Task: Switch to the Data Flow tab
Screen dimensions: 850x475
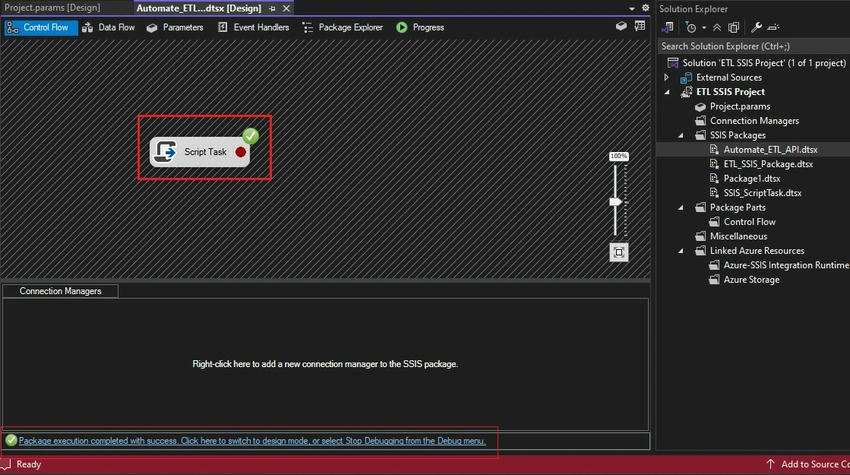Action: point(108,27)
